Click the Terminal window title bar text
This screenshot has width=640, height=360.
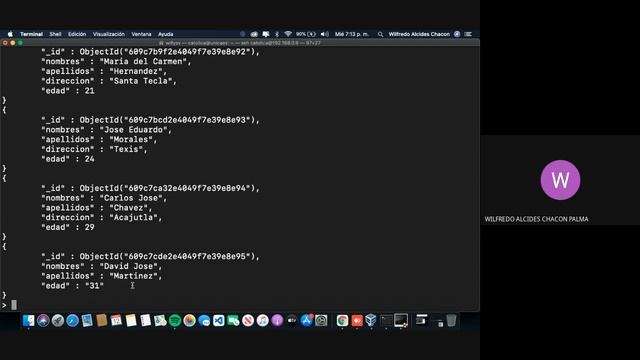click(240, 43)
